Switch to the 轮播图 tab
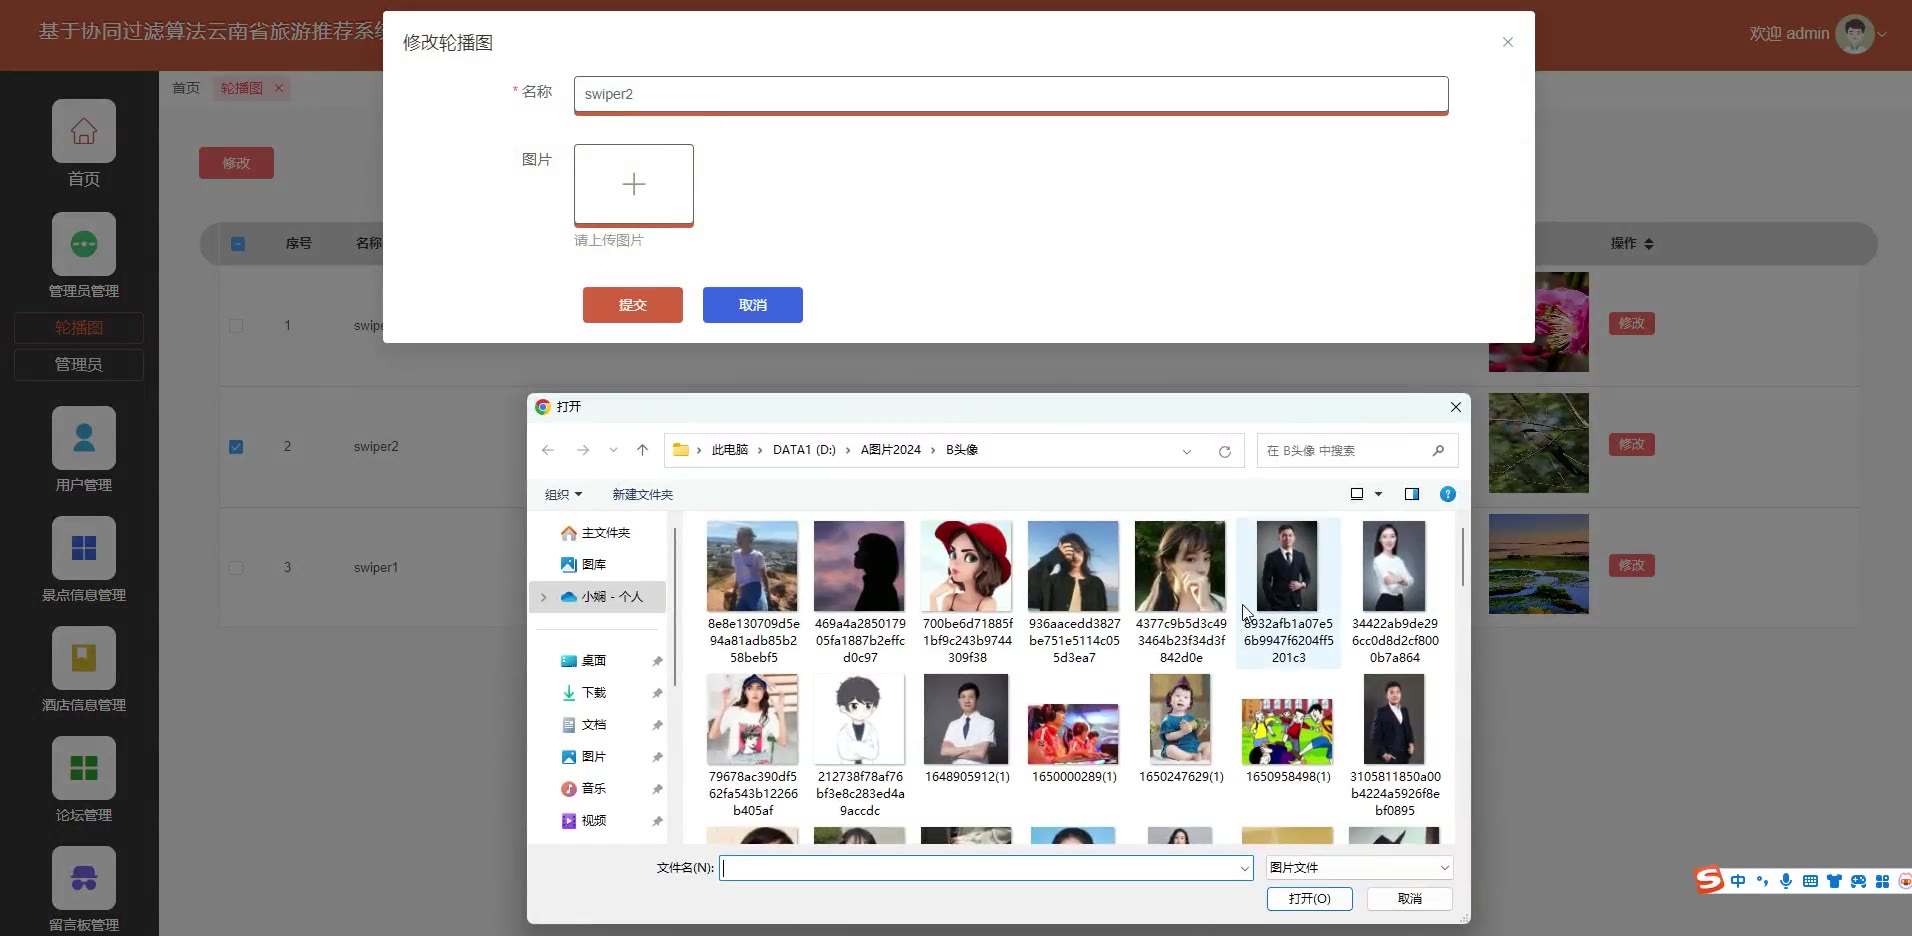The image size is (1912, 936). 242,88
